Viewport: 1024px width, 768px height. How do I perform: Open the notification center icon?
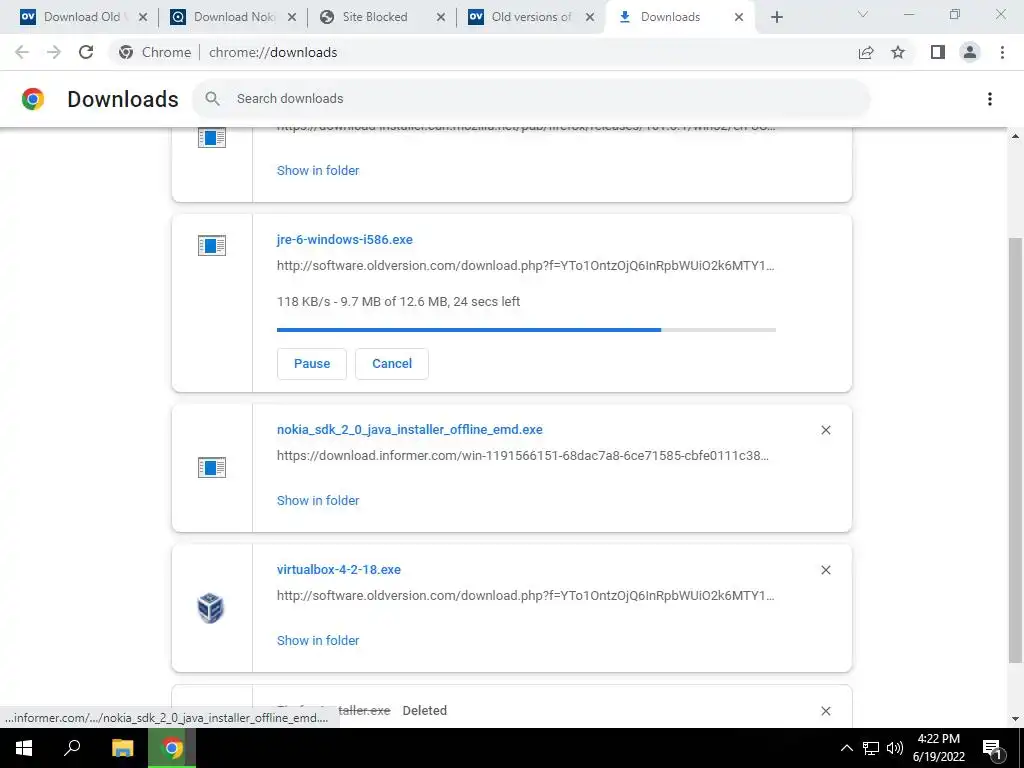(x=993, y=748)
